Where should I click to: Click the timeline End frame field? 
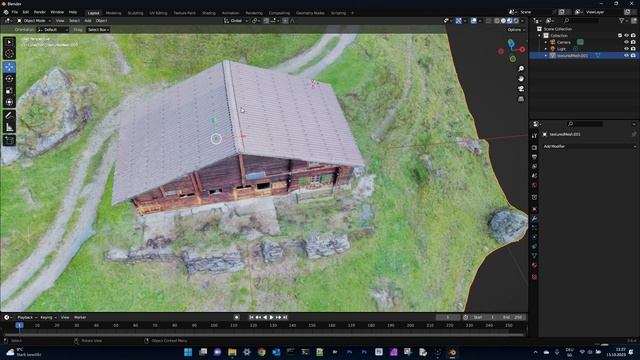pos(512,317)
